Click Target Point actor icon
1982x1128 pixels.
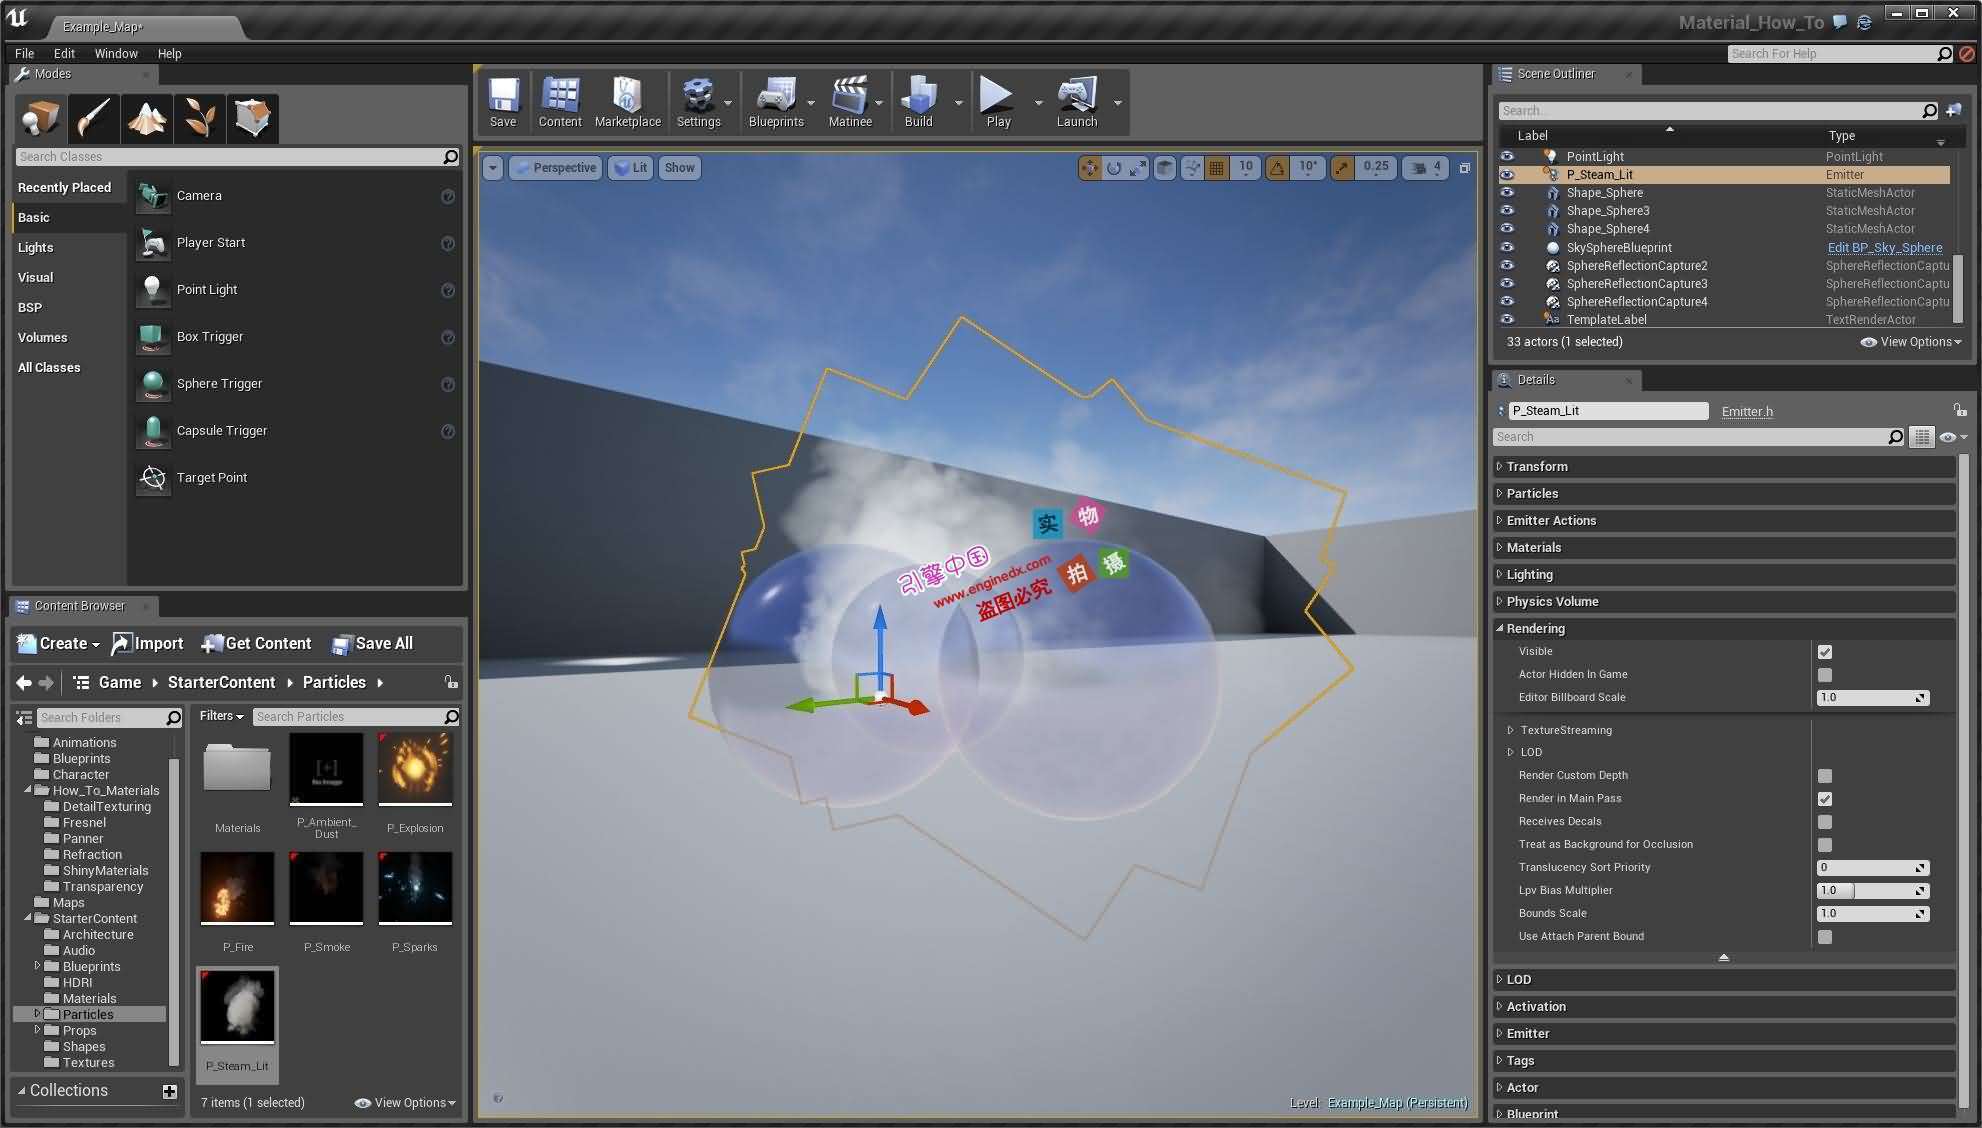point(153,478)
